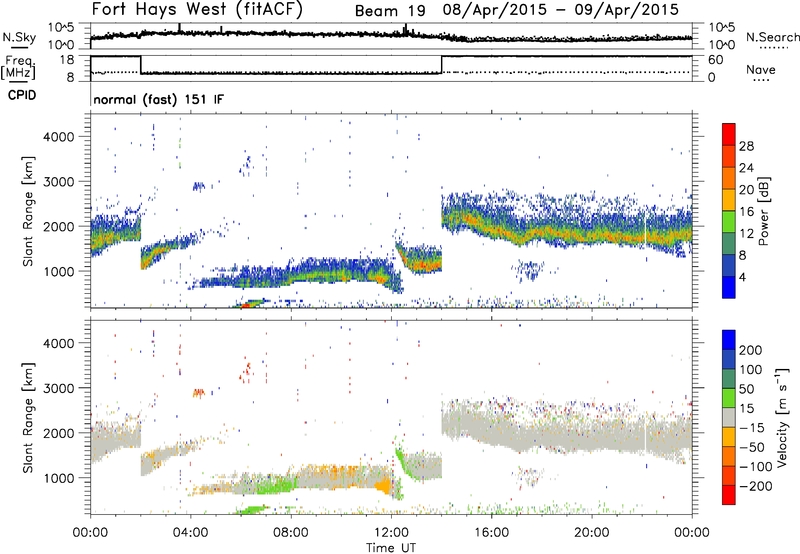
Task: Click the frequency step-up at 14:00 in the Freq. panel
Action: (442, 65)
